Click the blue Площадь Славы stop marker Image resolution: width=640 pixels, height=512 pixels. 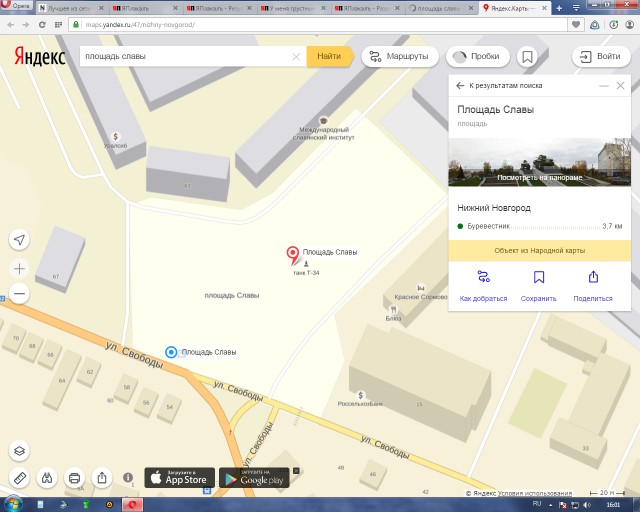pos(171,352)
